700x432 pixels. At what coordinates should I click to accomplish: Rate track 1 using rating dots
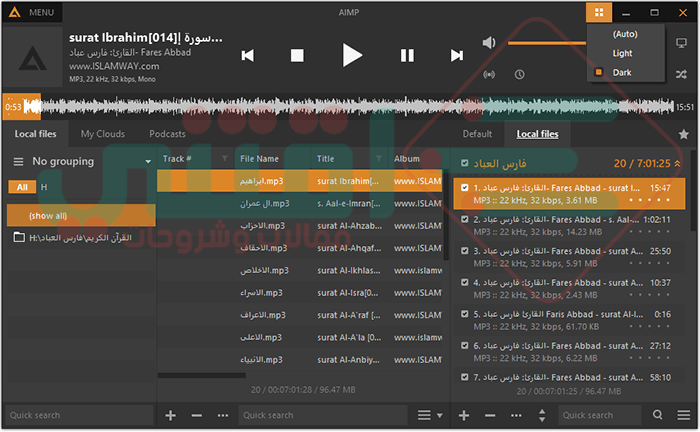tap(650, 200)
